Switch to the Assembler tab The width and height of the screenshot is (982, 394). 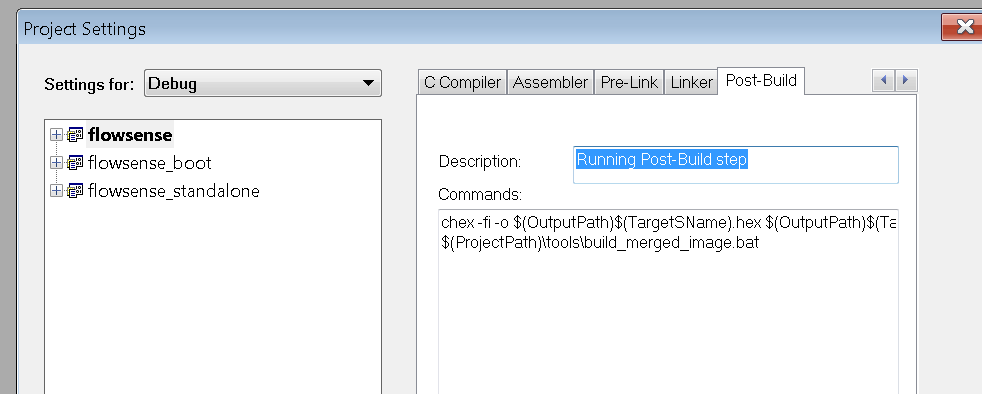click(550, 82)
